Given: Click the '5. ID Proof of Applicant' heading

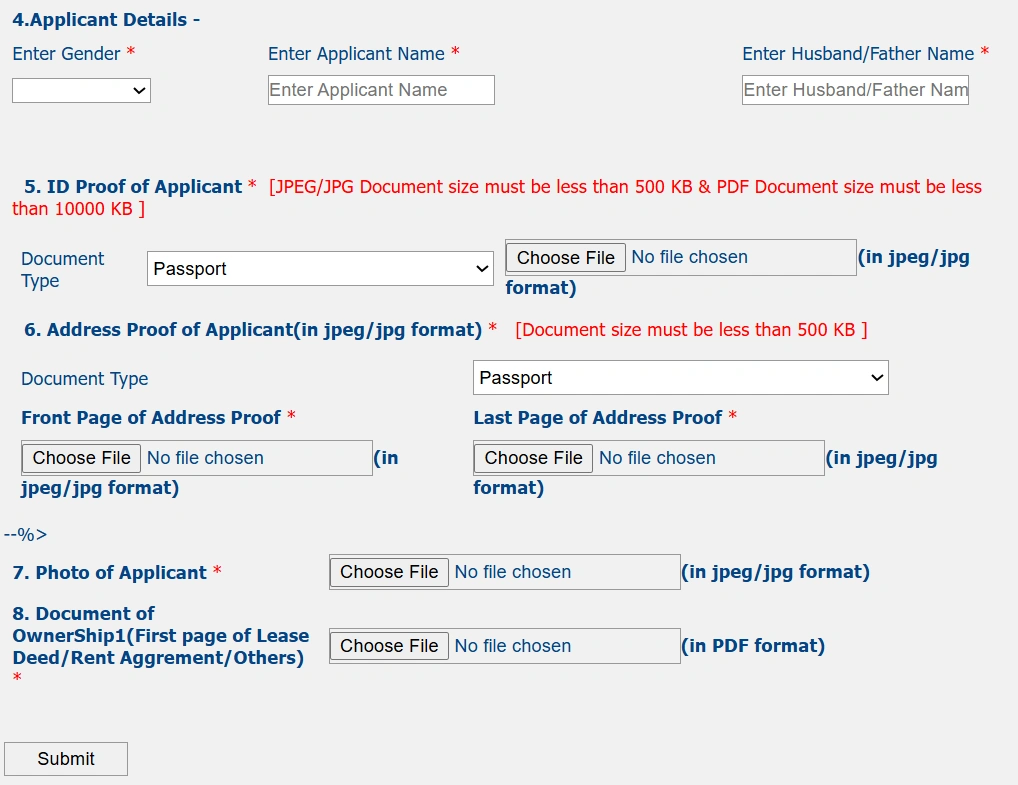Looking at the screenshot, I should (133, 187).
